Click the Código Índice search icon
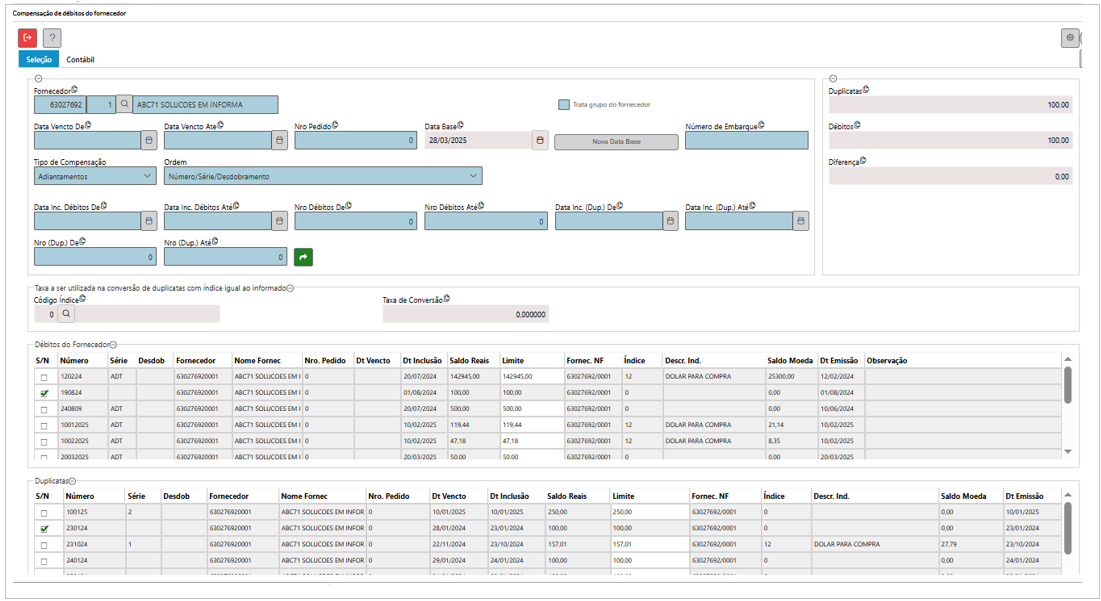 [x=66, y=314]
